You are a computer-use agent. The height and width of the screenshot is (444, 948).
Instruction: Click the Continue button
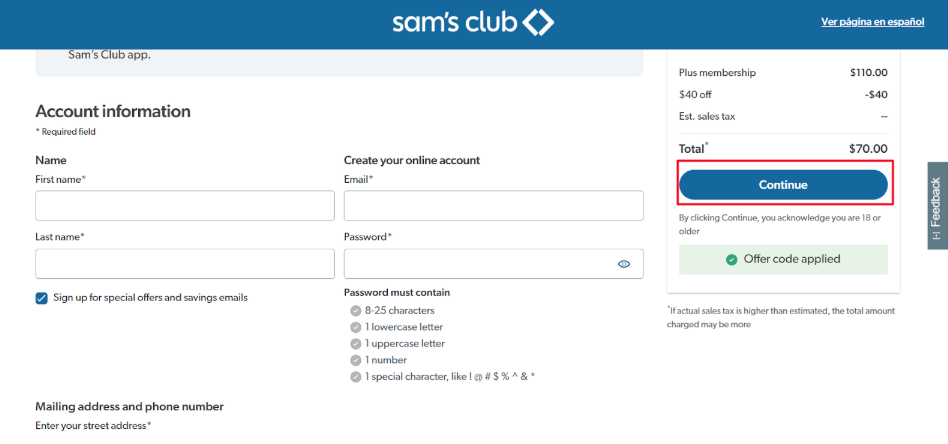click(x=783, y=185)
